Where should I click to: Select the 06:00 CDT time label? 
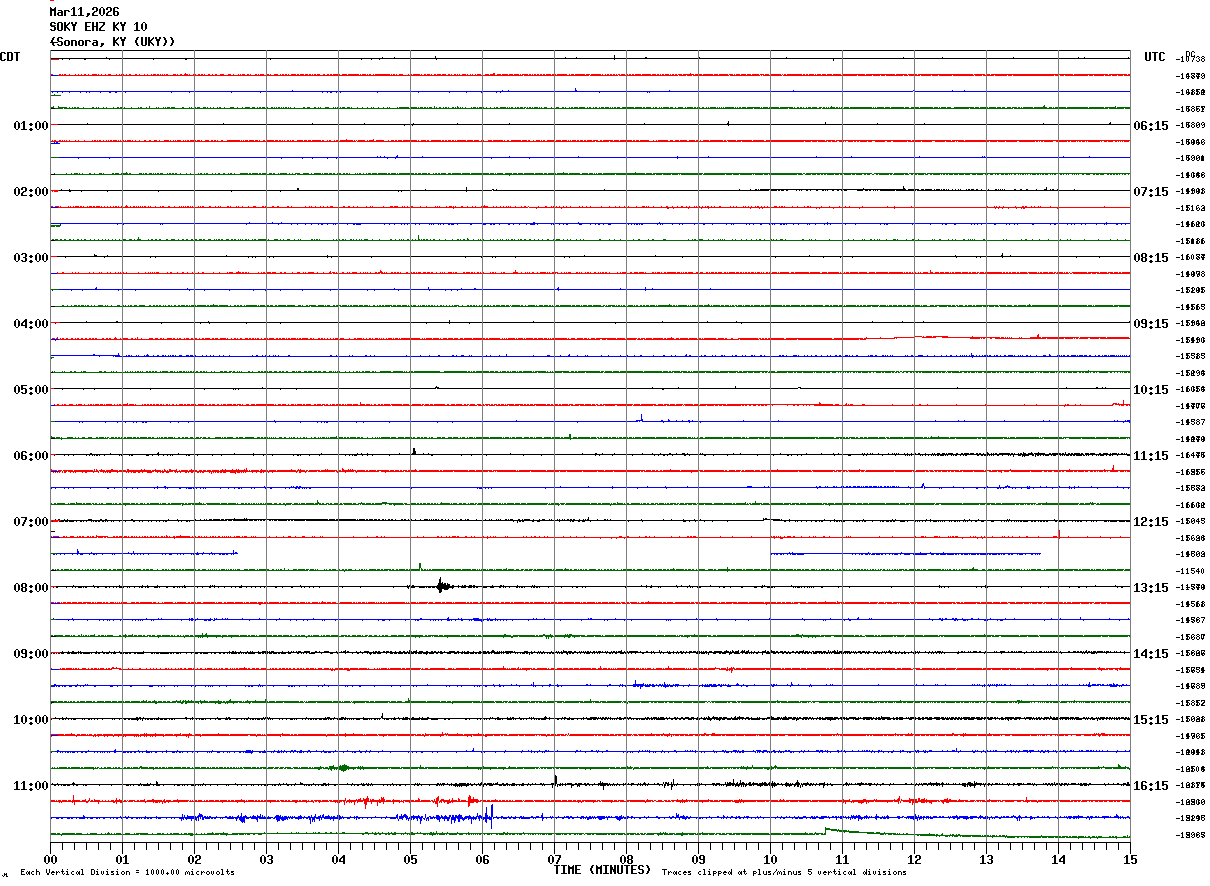[x=31, y=455]
